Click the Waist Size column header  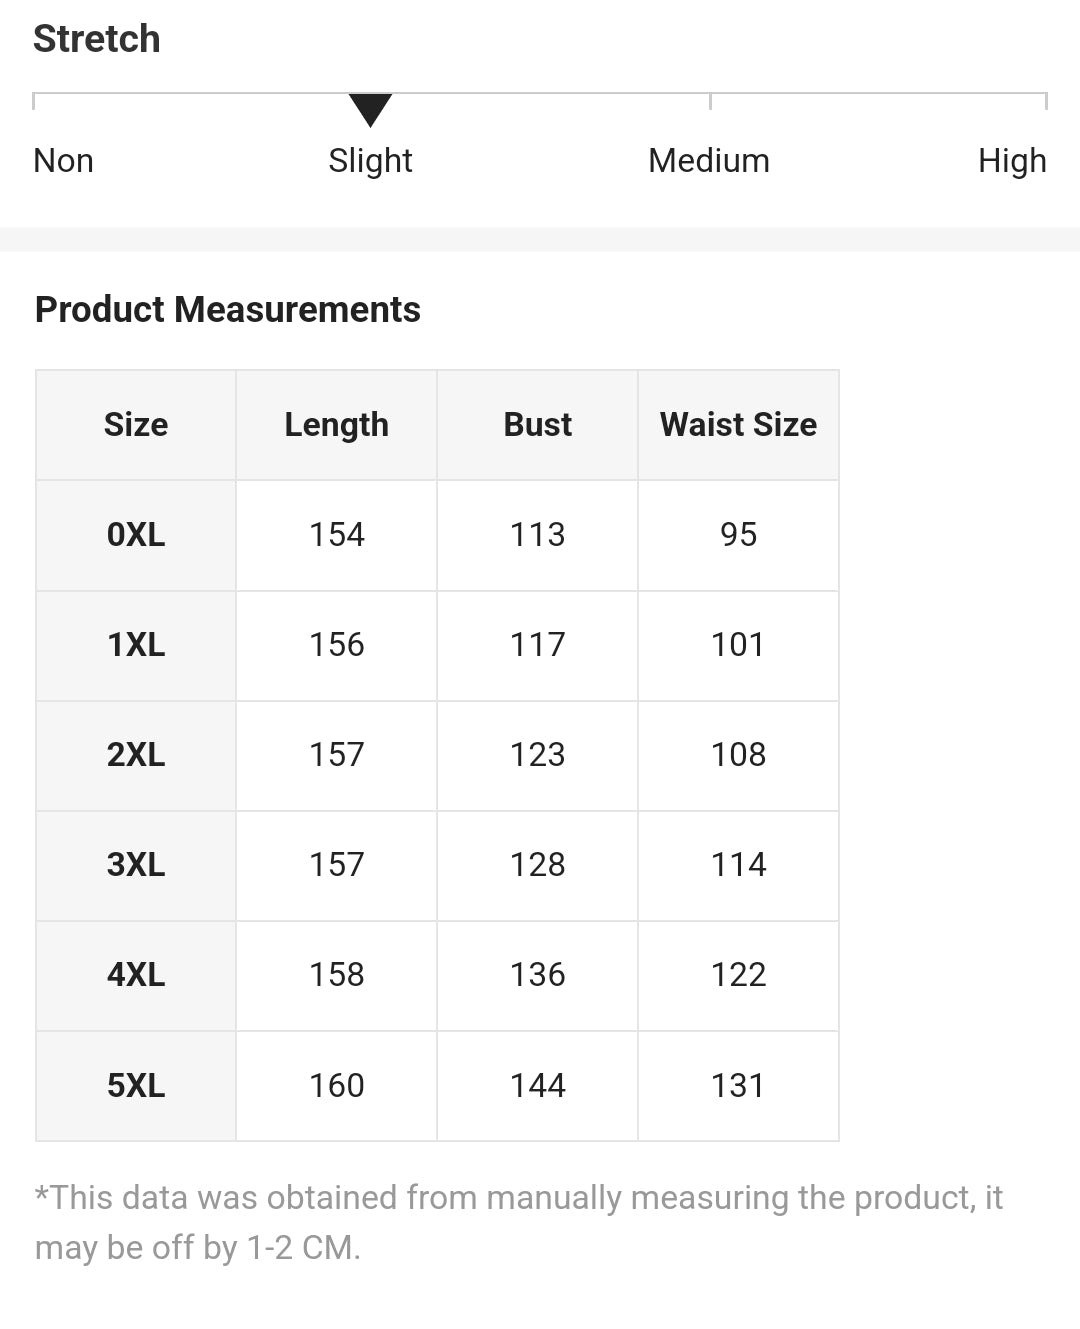click(x=738, y=425)
